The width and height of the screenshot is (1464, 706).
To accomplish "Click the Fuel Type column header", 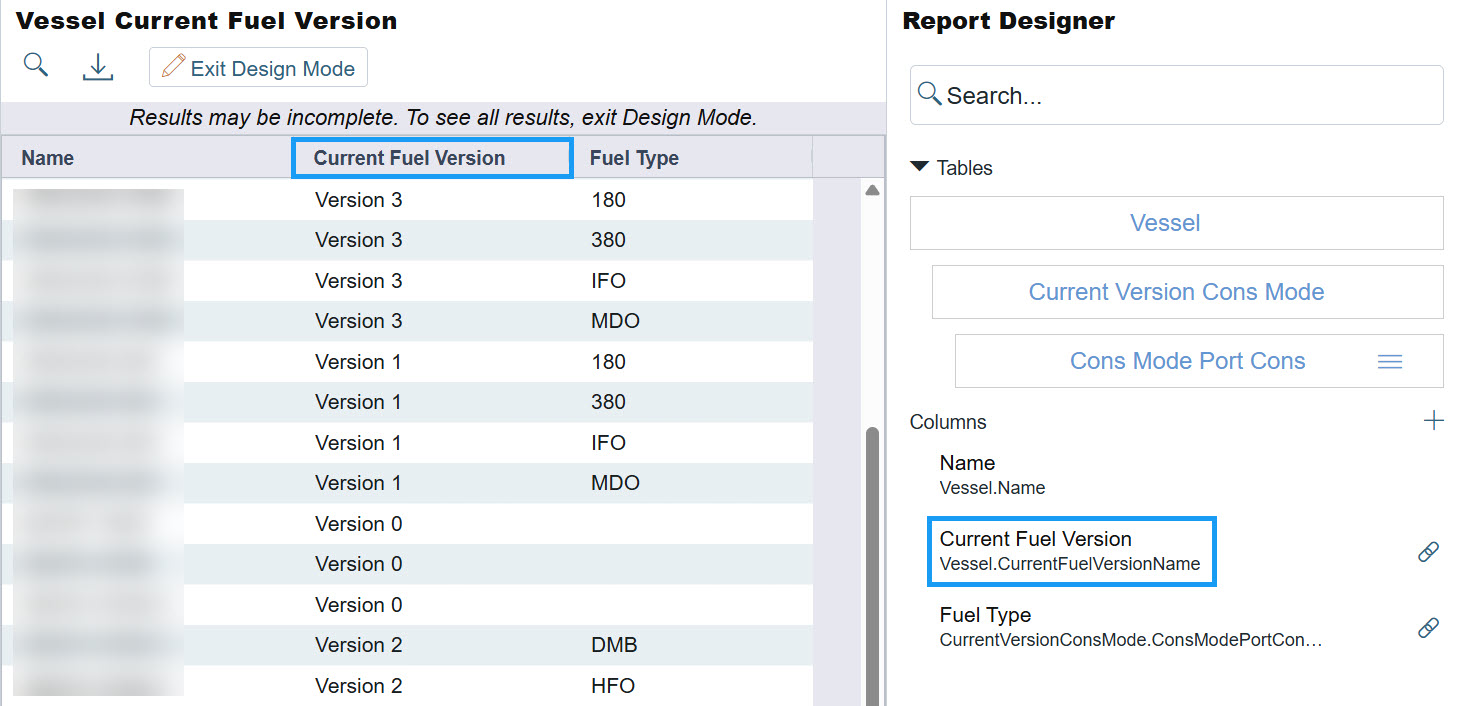I will (x=634, y=158).
